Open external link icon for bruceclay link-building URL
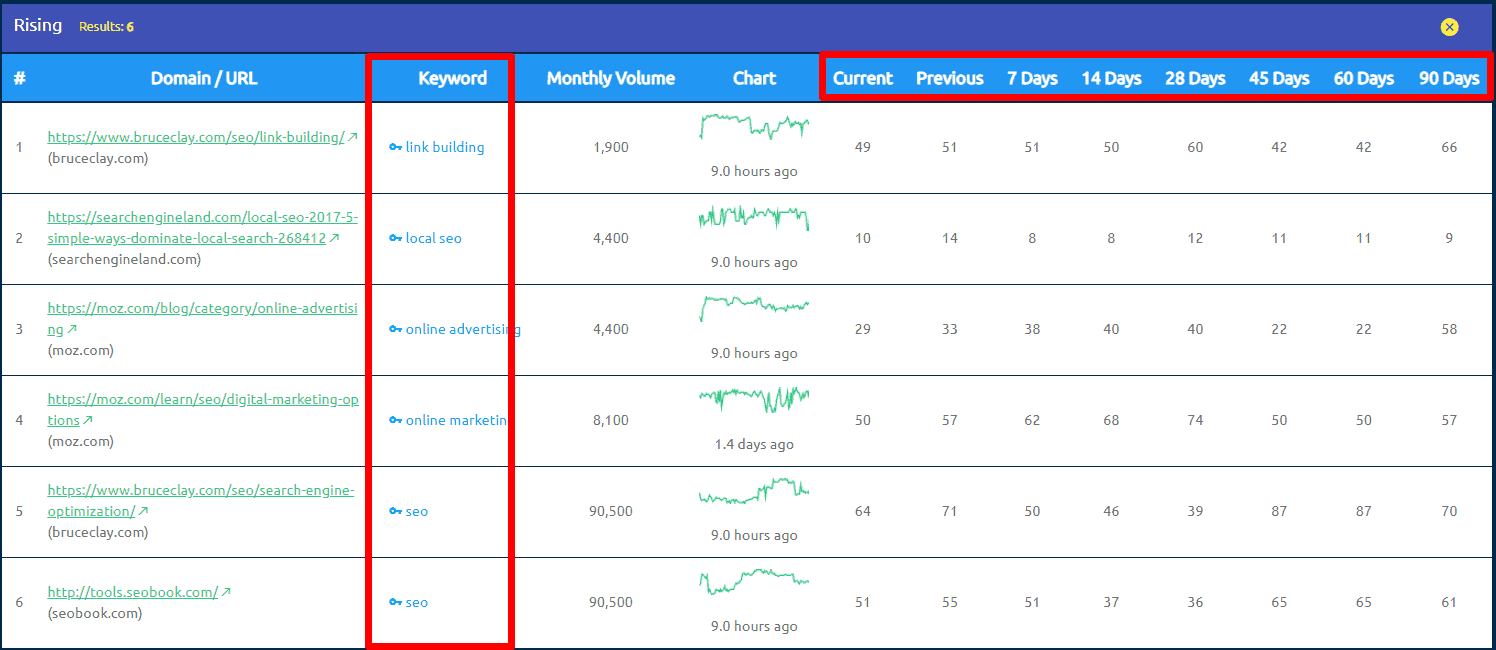 tap(352, 138)
